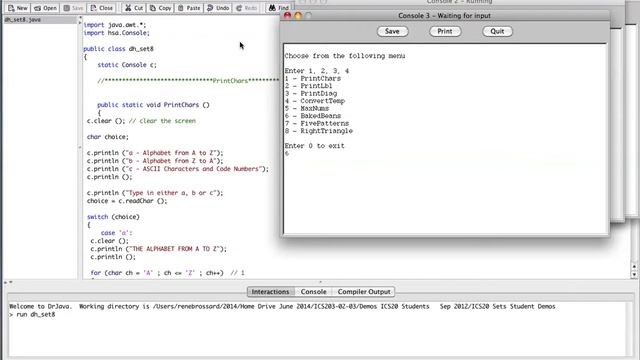The width and height of the screenshot is (640, 360).
Task: Click the Redo toolbar button
Action: tap(247, 8)
